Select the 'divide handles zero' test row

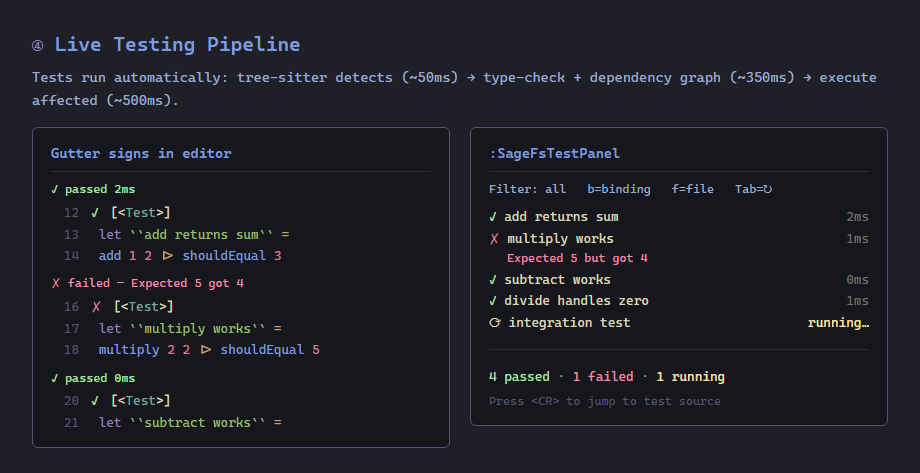pos(679,301)
